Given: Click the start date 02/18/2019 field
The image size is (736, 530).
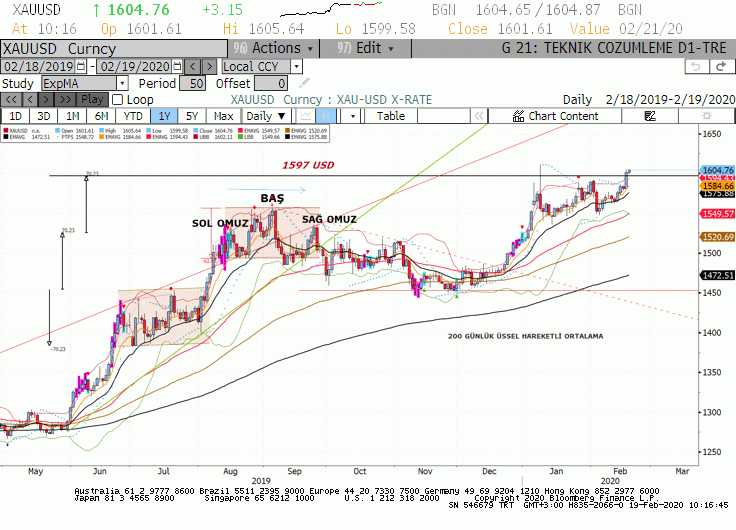Looking at the screenshot, I should pos(38,67).
